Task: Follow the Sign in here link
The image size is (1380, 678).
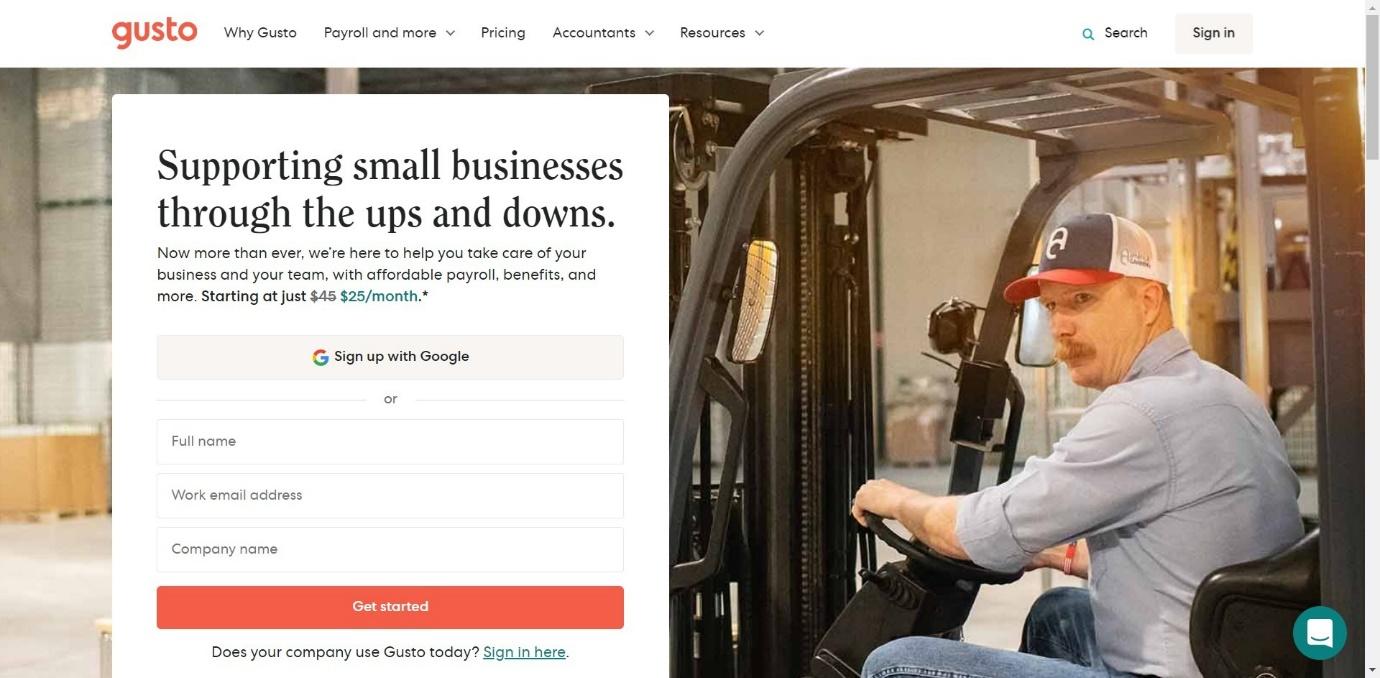Action: tap(524, 652)
